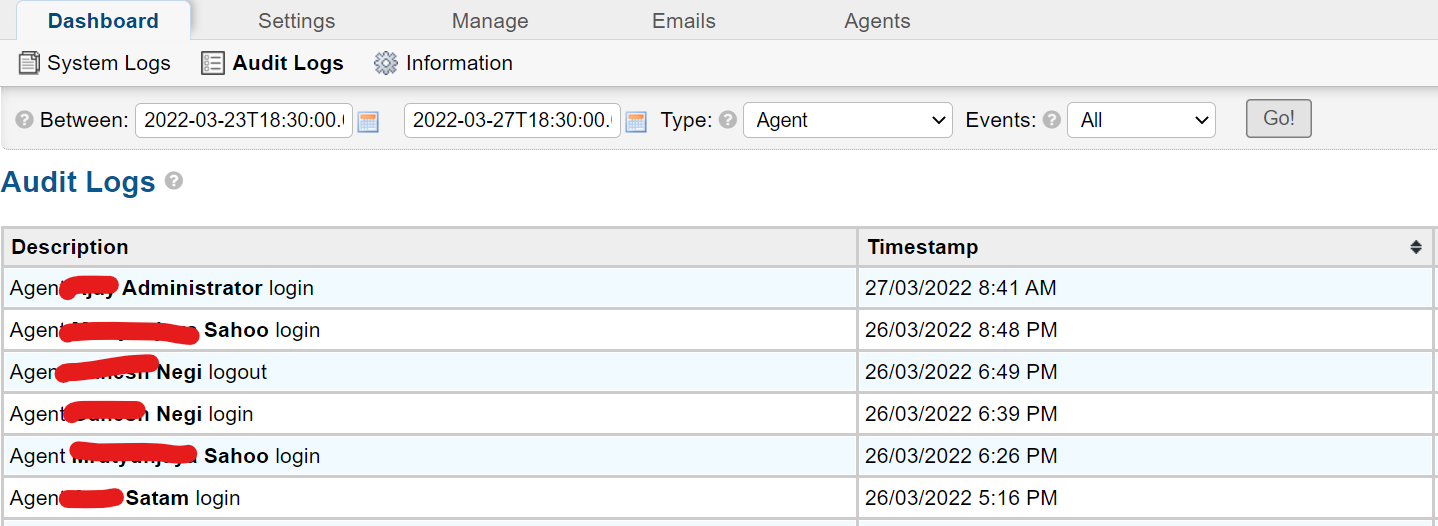Image resolution: width=1438 pixels, height=526 pixels.
Task: Click the Audit Logs list icon
Action: point(213,63)
